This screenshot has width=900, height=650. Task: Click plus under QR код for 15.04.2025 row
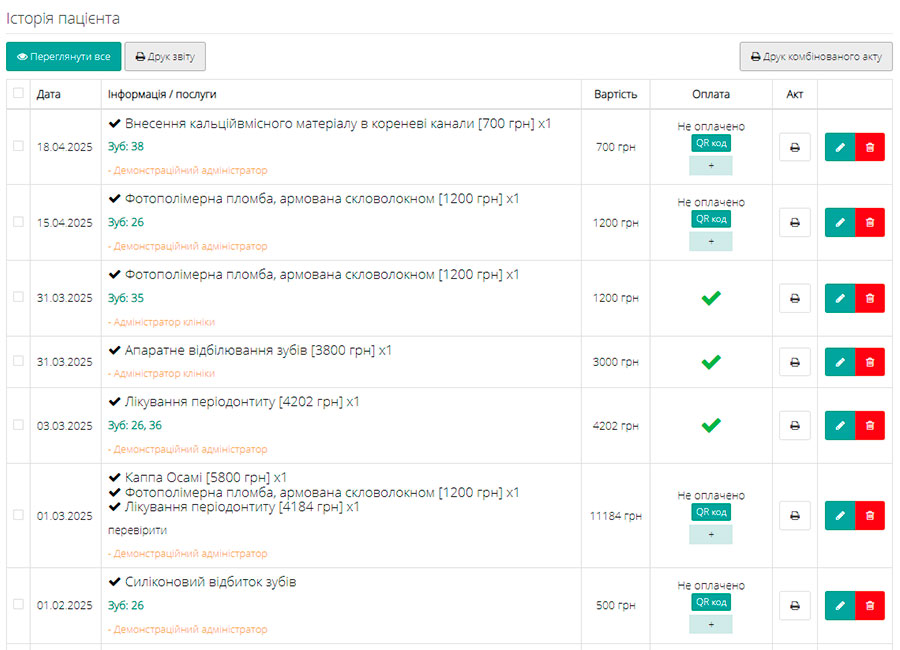[x=711, y=241]
